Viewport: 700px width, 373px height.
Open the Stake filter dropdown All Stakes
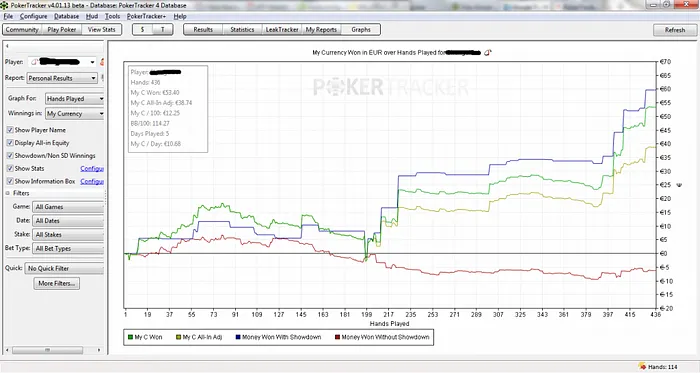[68, 235]
